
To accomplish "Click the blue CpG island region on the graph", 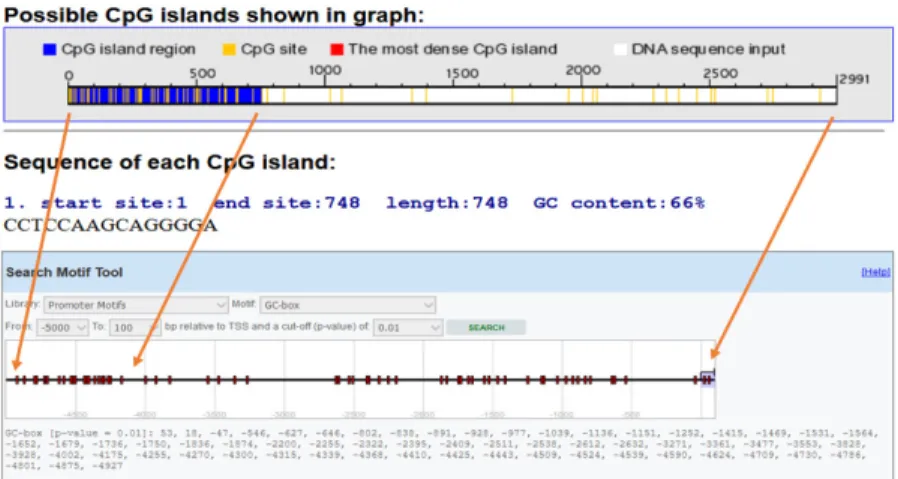I will tap(164, 95).
